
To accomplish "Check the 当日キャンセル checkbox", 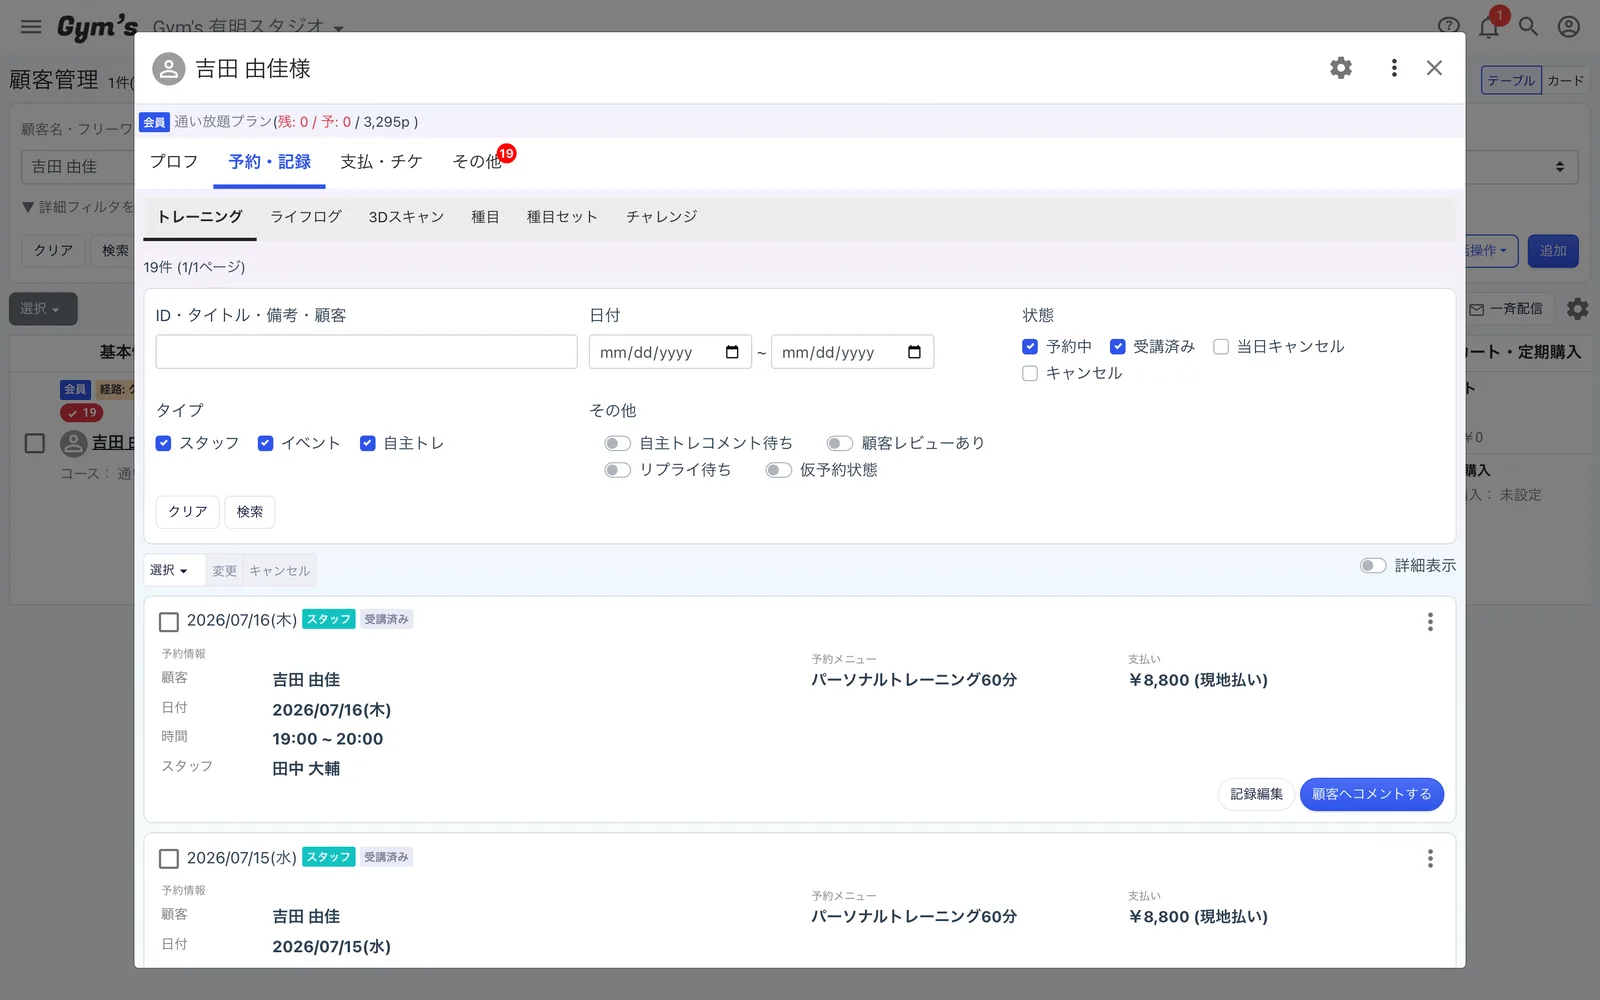I will click(1221, 347).
